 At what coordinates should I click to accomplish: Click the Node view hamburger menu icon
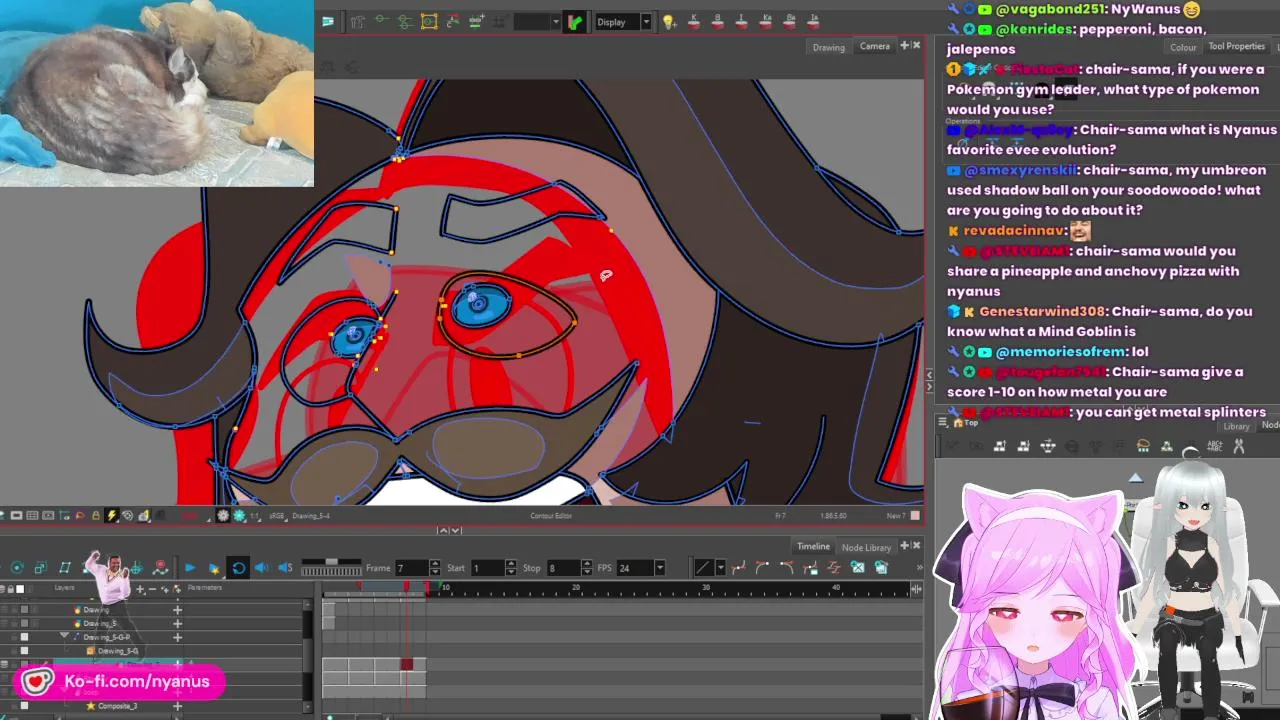(942, 422)
